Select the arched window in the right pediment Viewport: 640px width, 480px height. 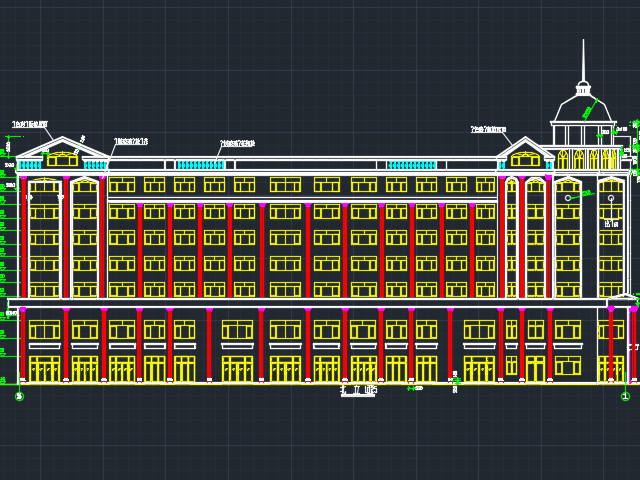point(525,158)
